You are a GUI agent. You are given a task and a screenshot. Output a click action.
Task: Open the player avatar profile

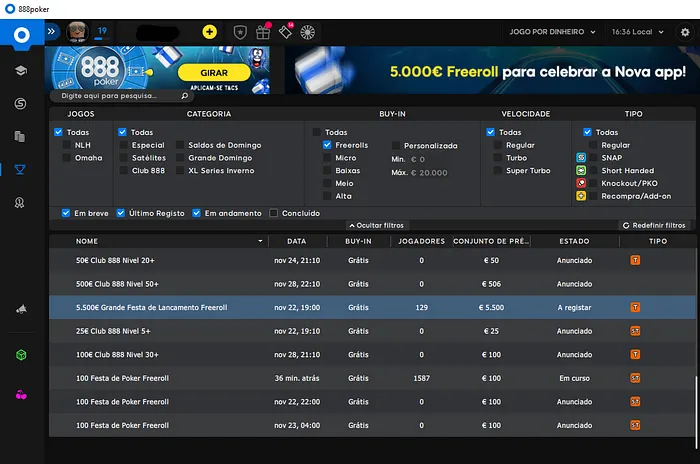pos(77,32)
